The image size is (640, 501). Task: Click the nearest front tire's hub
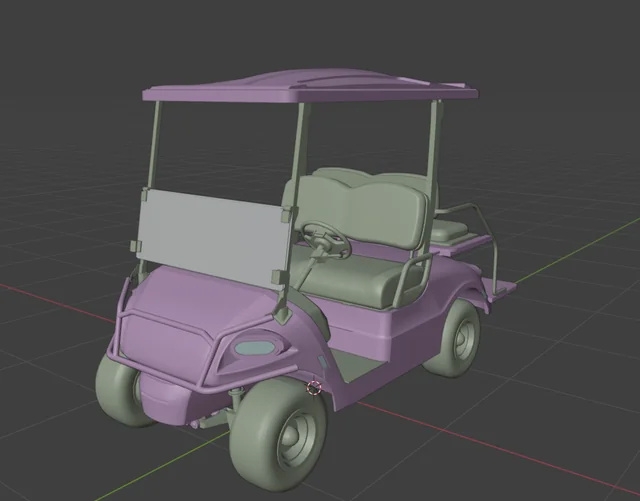296,432
